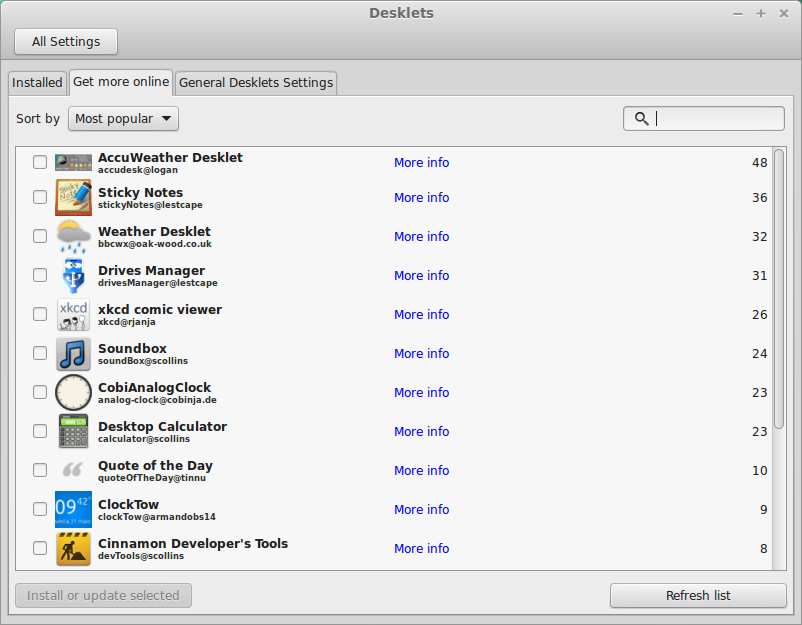Open the Most popular sort dropdown
Viewport: 802px width, 625px height.
[x=123, y=119]
